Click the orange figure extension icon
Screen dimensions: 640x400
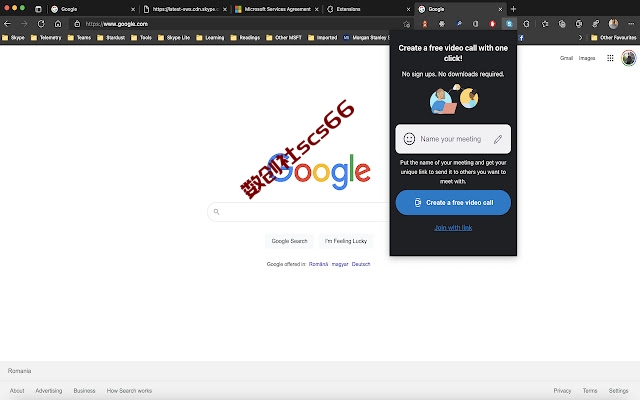pos(424,24)
